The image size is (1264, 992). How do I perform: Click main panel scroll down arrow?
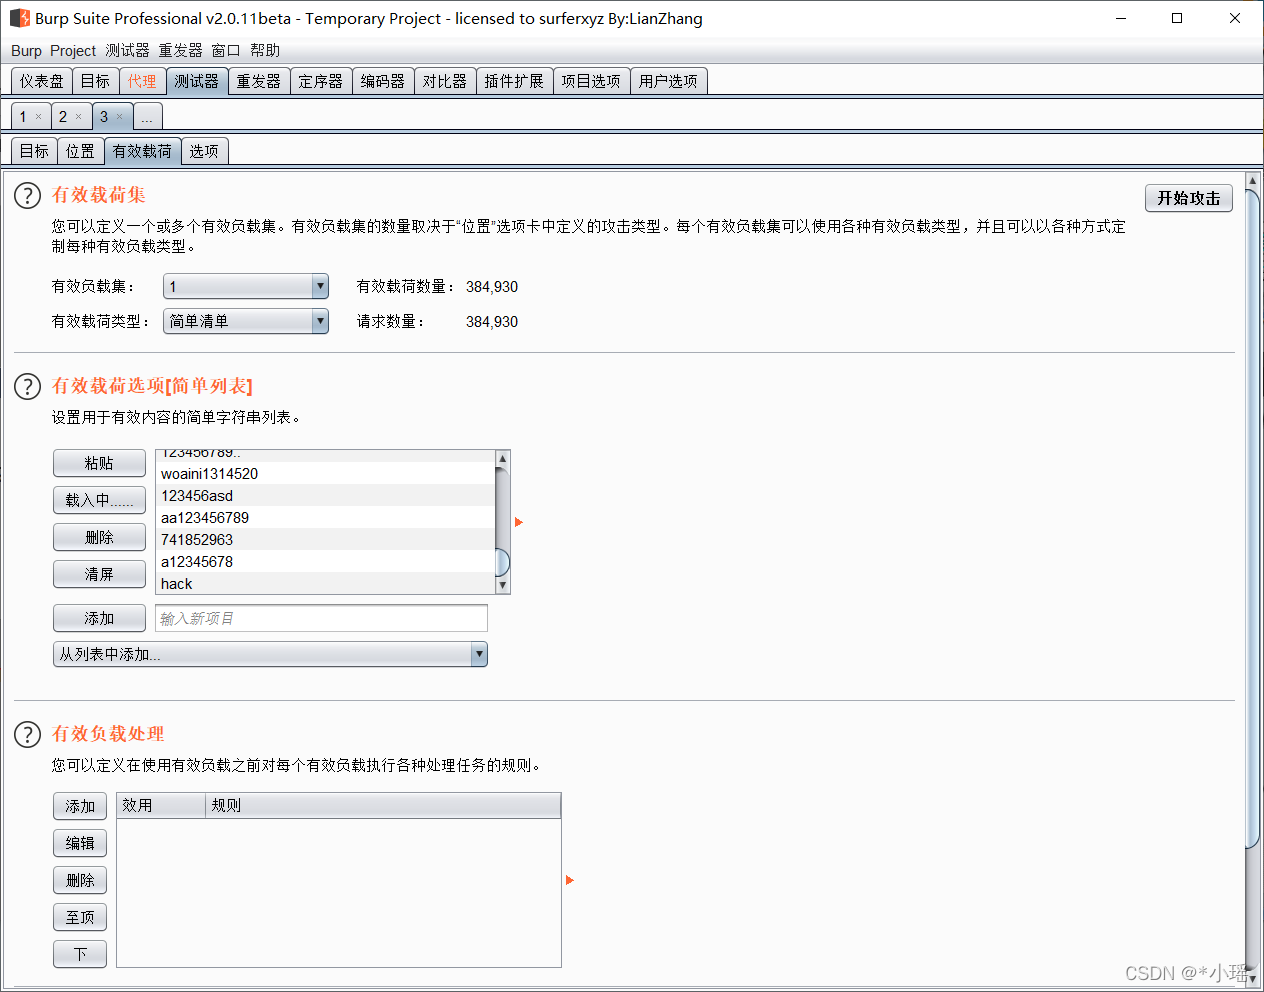(x=1252, y=979)
